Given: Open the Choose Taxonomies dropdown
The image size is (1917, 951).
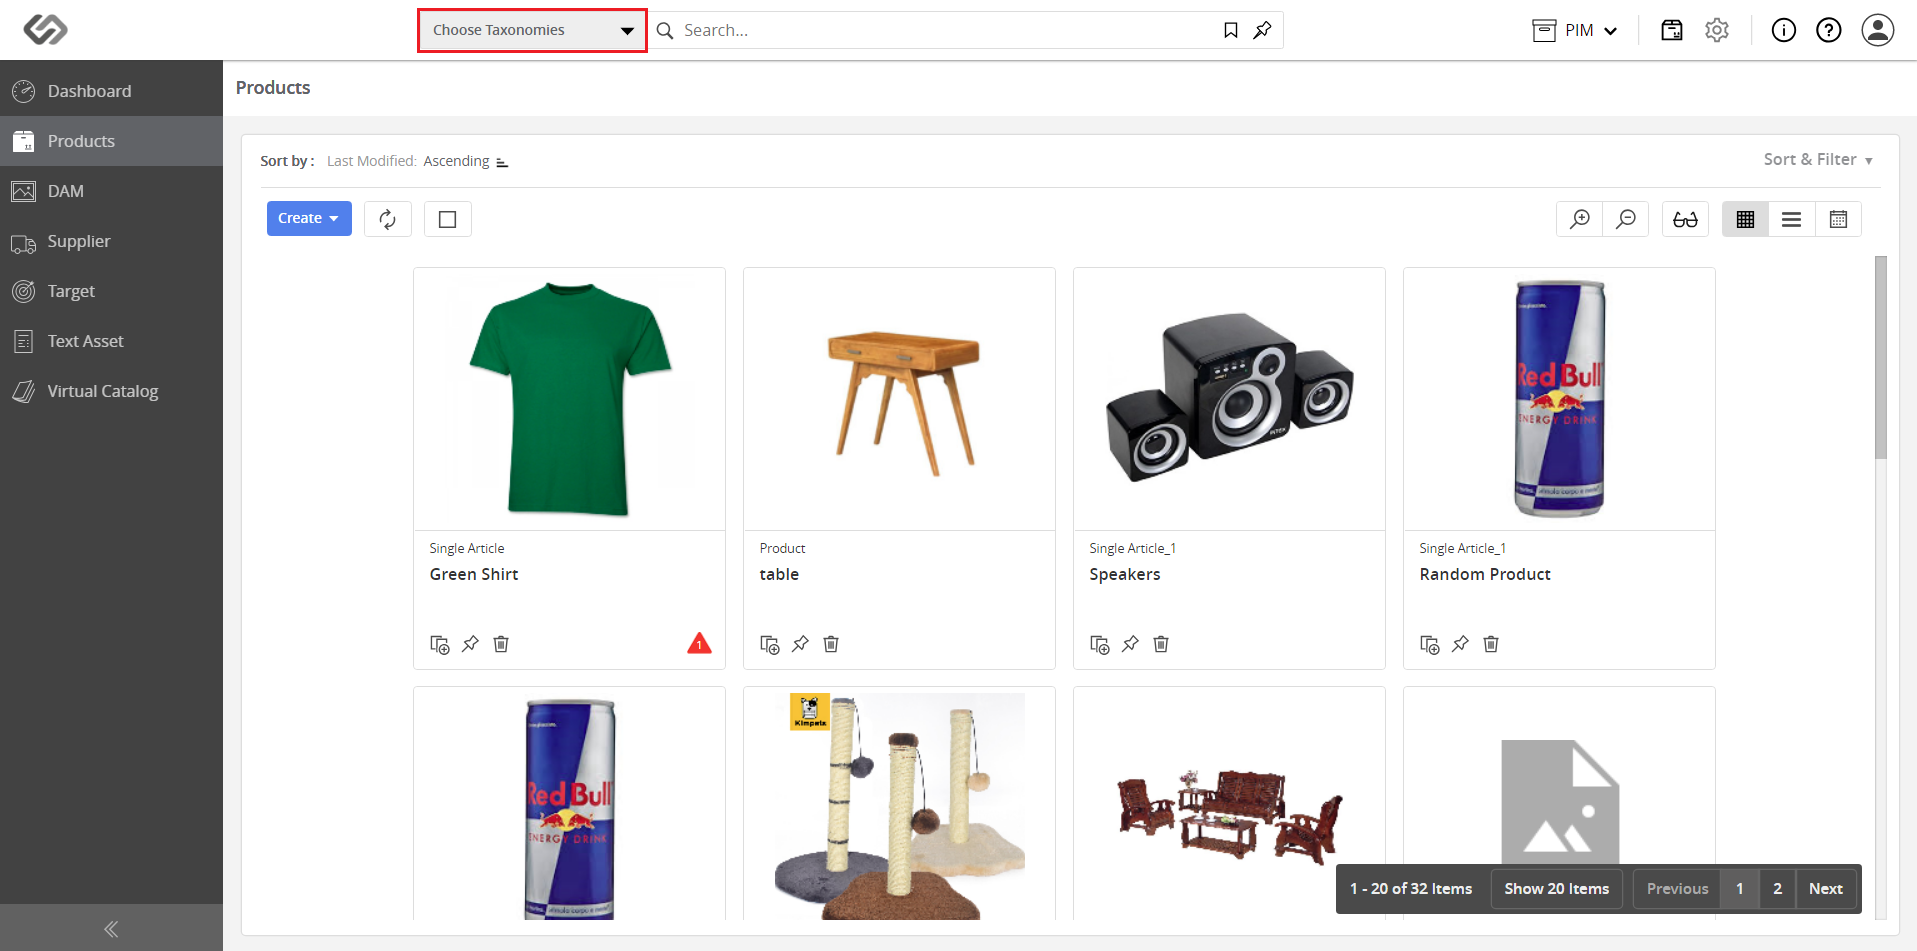Looking at the screenshot, I should [x=532, y=30].
